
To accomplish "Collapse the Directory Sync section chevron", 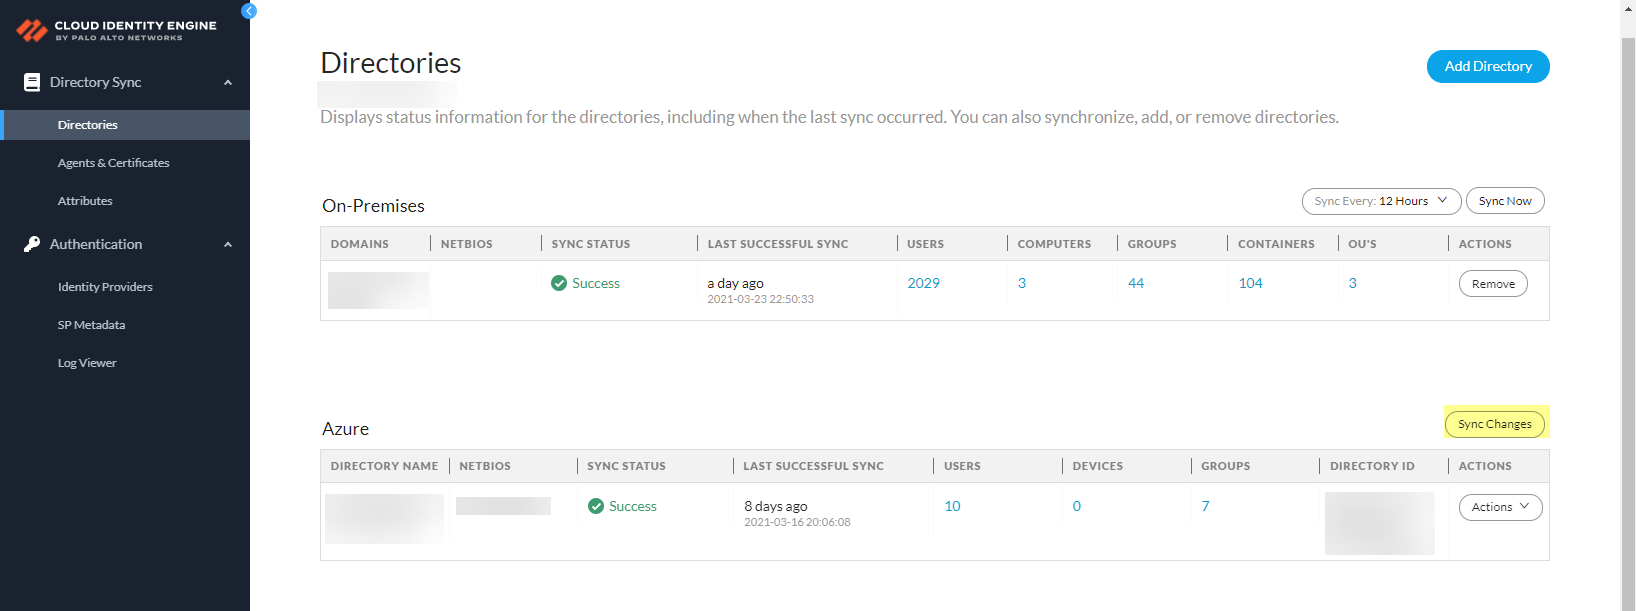I will (x=228, y=83).
